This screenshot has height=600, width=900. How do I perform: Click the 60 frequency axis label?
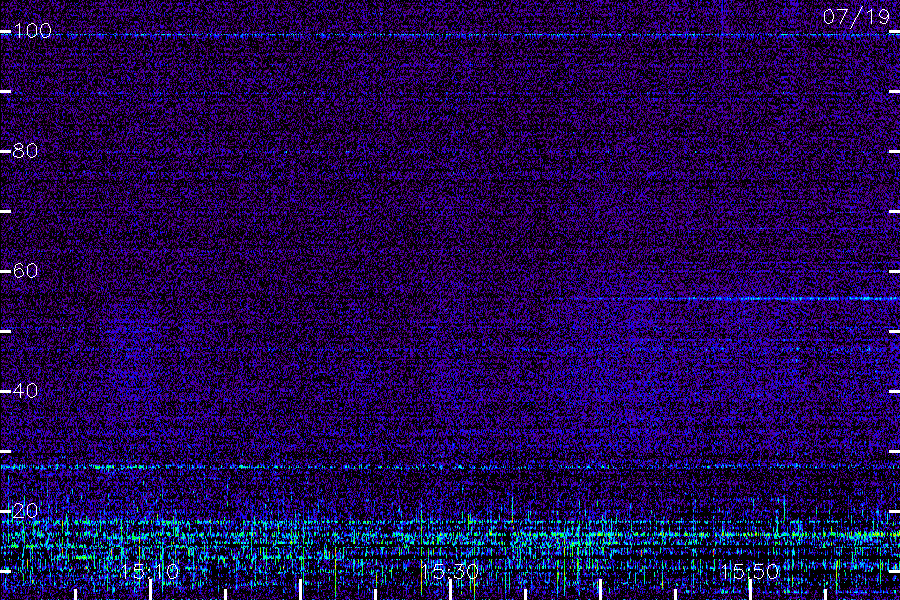[25, 270]
